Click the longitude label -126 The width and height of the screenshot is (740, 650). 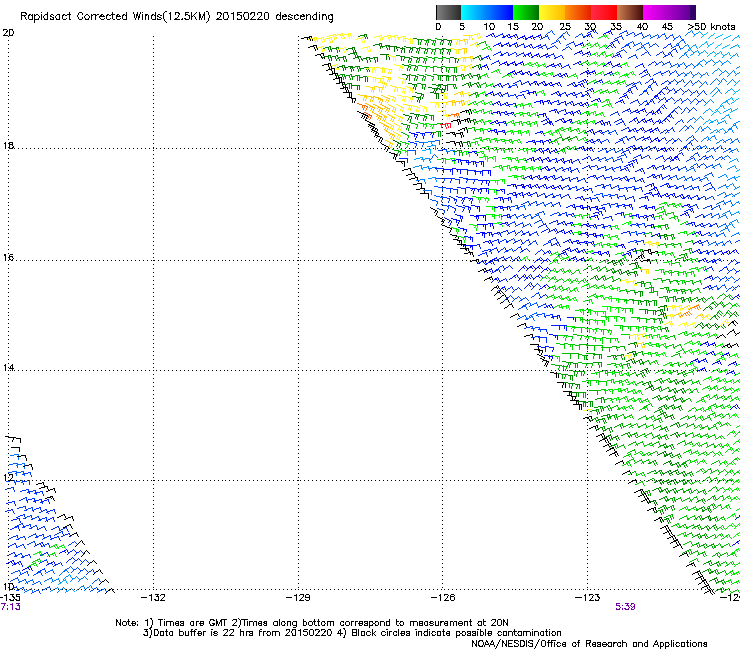coord(443,598)
